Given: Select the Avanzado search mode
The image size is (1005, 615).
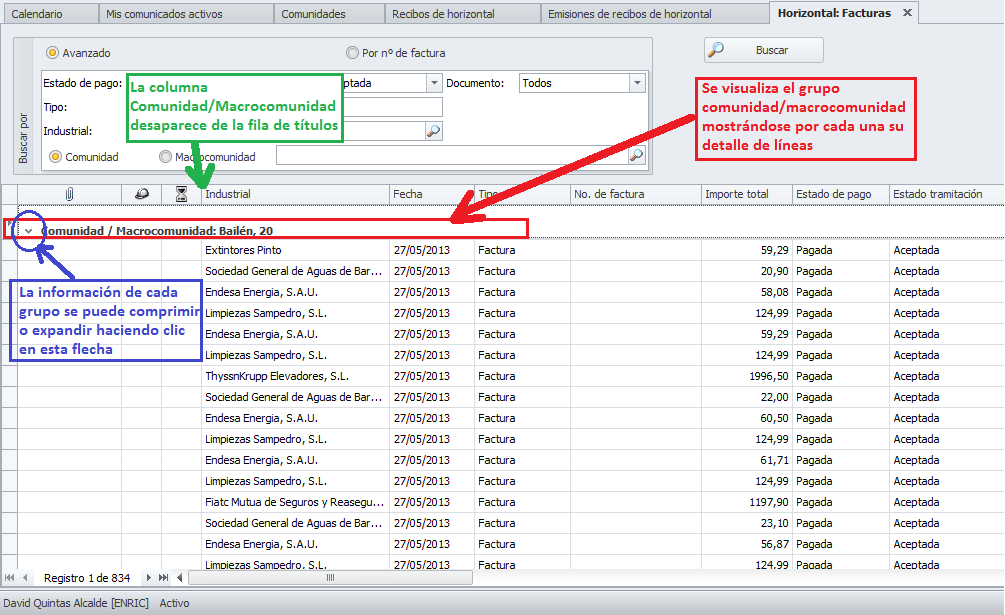Looking at the screenshot, I should (53, 53).
